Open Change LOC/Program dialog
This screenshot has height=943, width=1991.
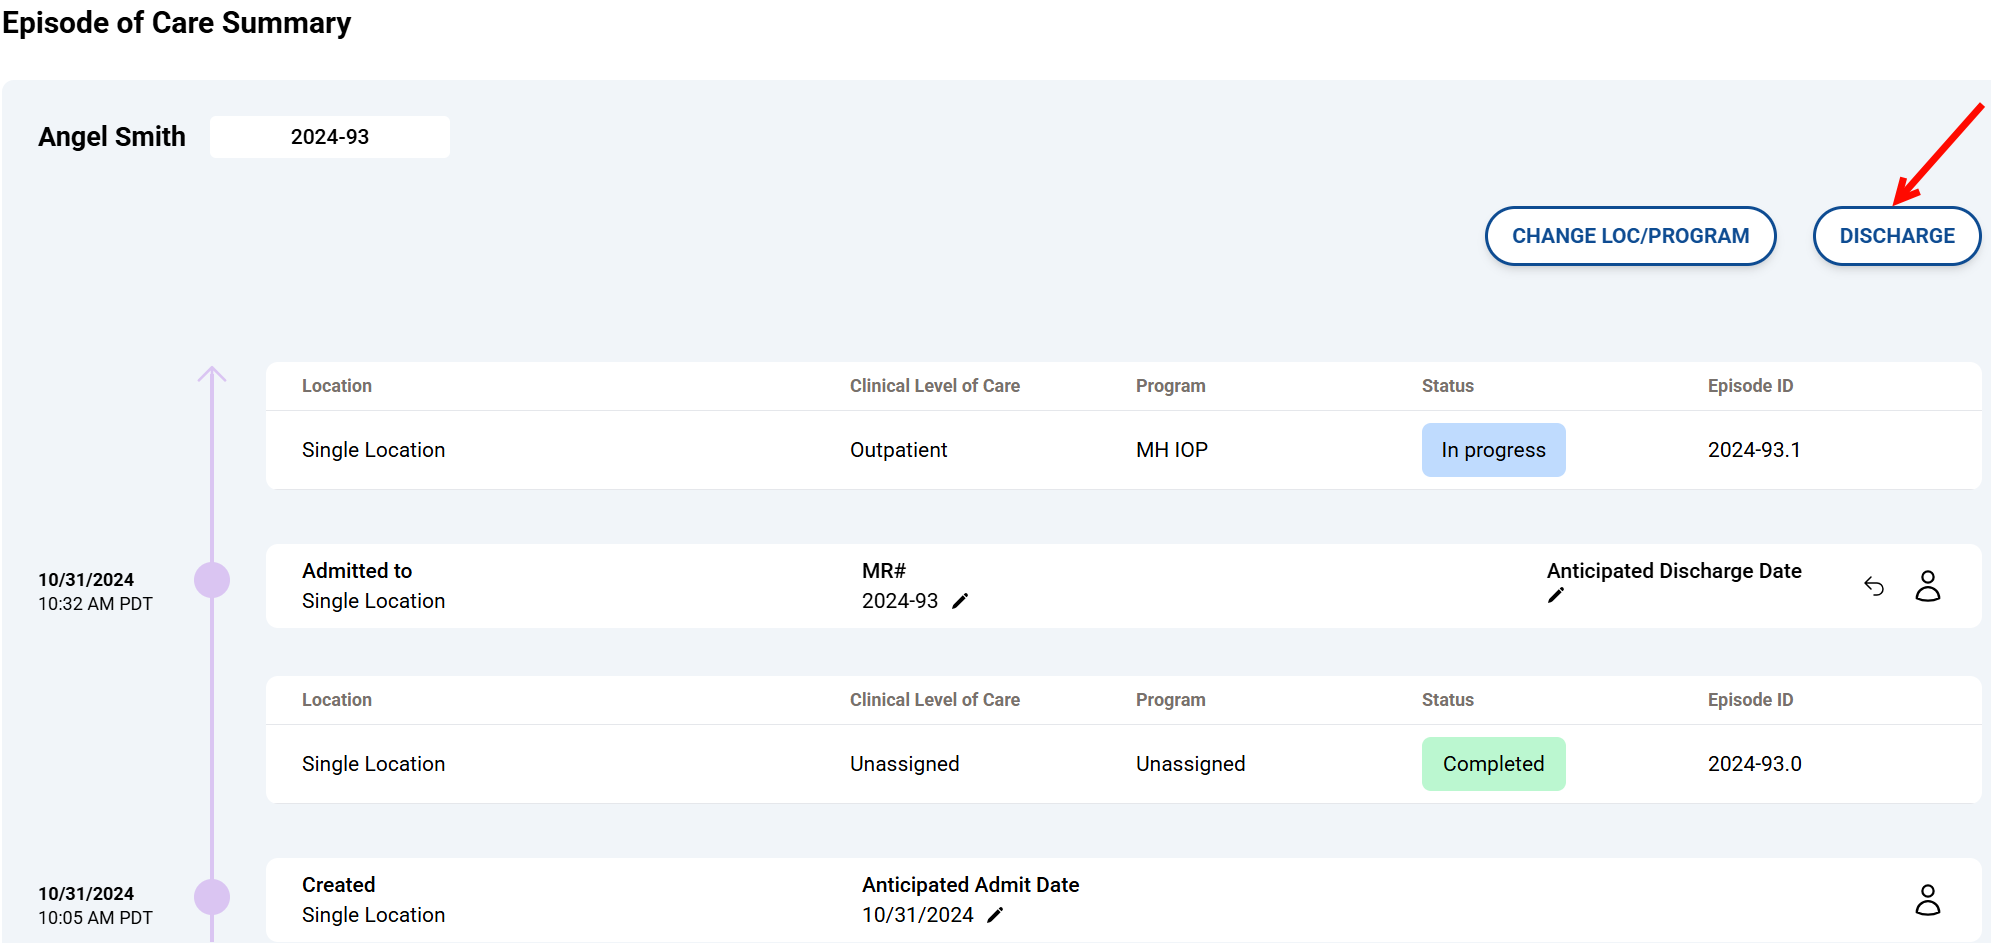pos(1630,236)
